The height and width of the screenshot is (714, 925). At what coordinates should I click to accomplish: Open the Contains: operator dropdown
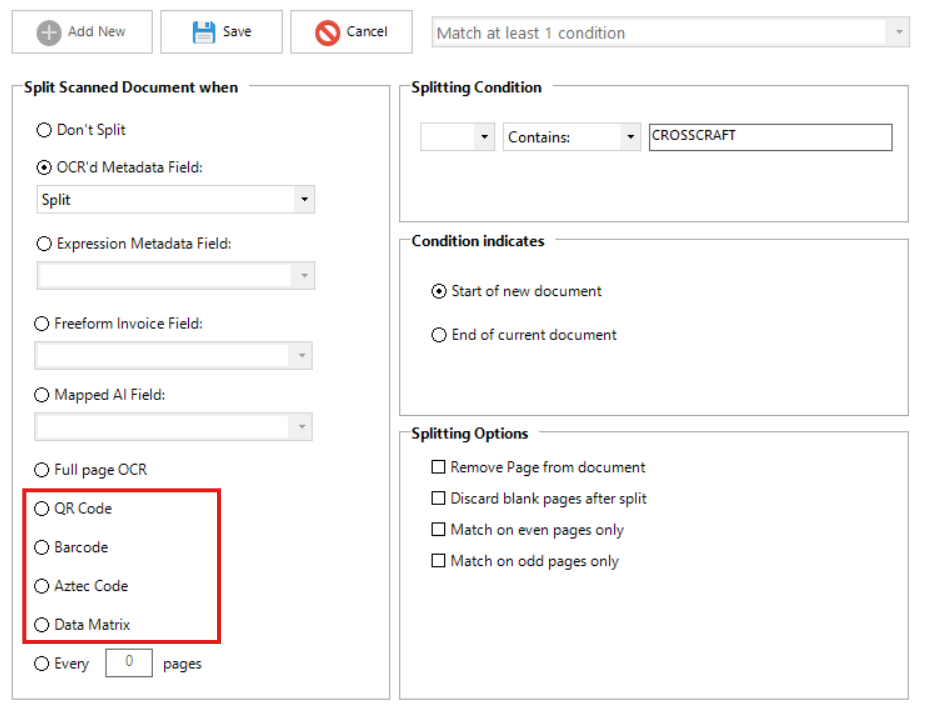point(629,138)
